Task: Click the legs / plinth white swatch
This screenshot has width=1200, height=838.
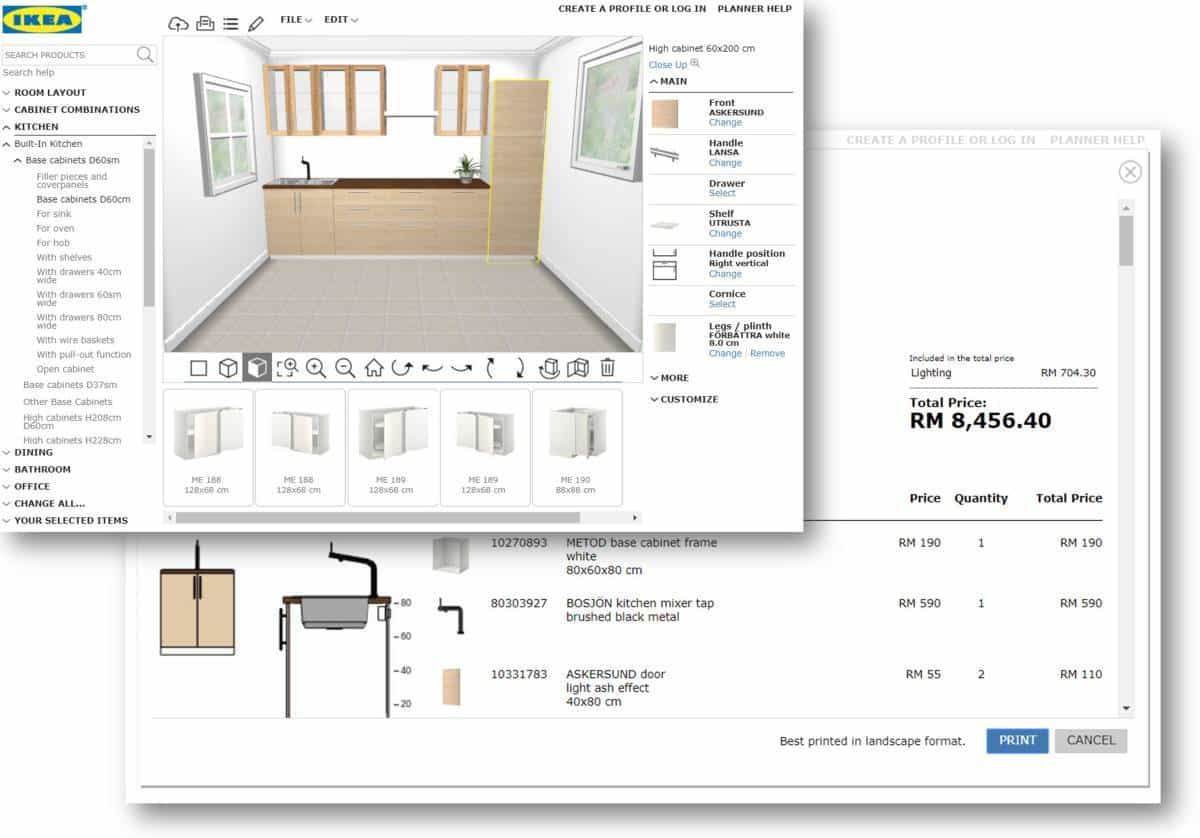Action: point(665,337)
